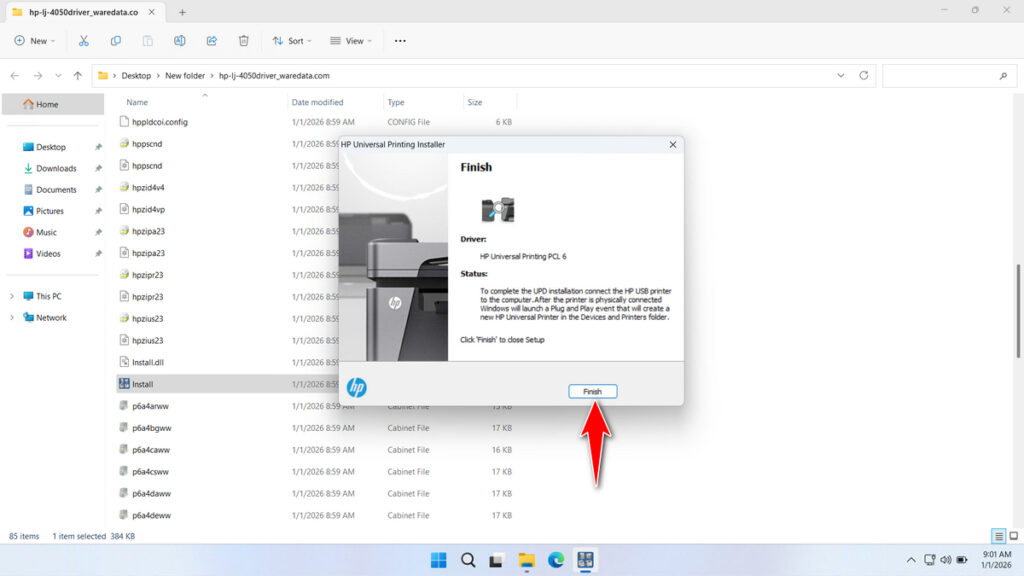
Task: Click the speaker icon in the system tray
Action: [x=946, y=560]
